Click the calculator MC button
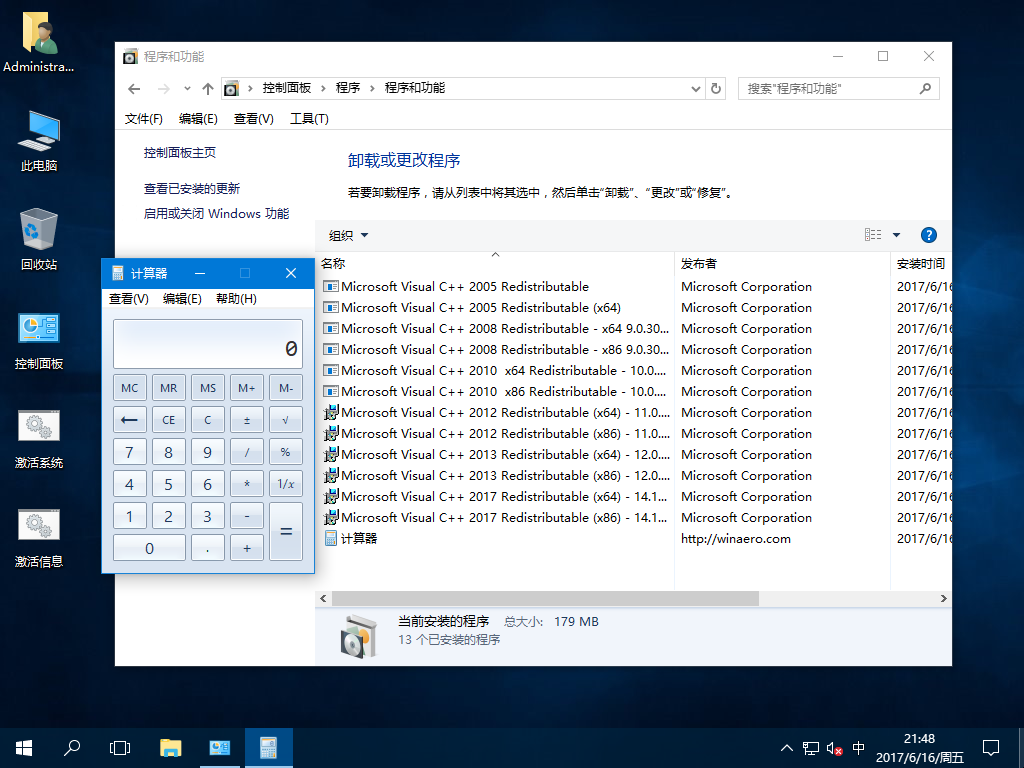Screen dimensions: 1024x768 pos(129,388)
